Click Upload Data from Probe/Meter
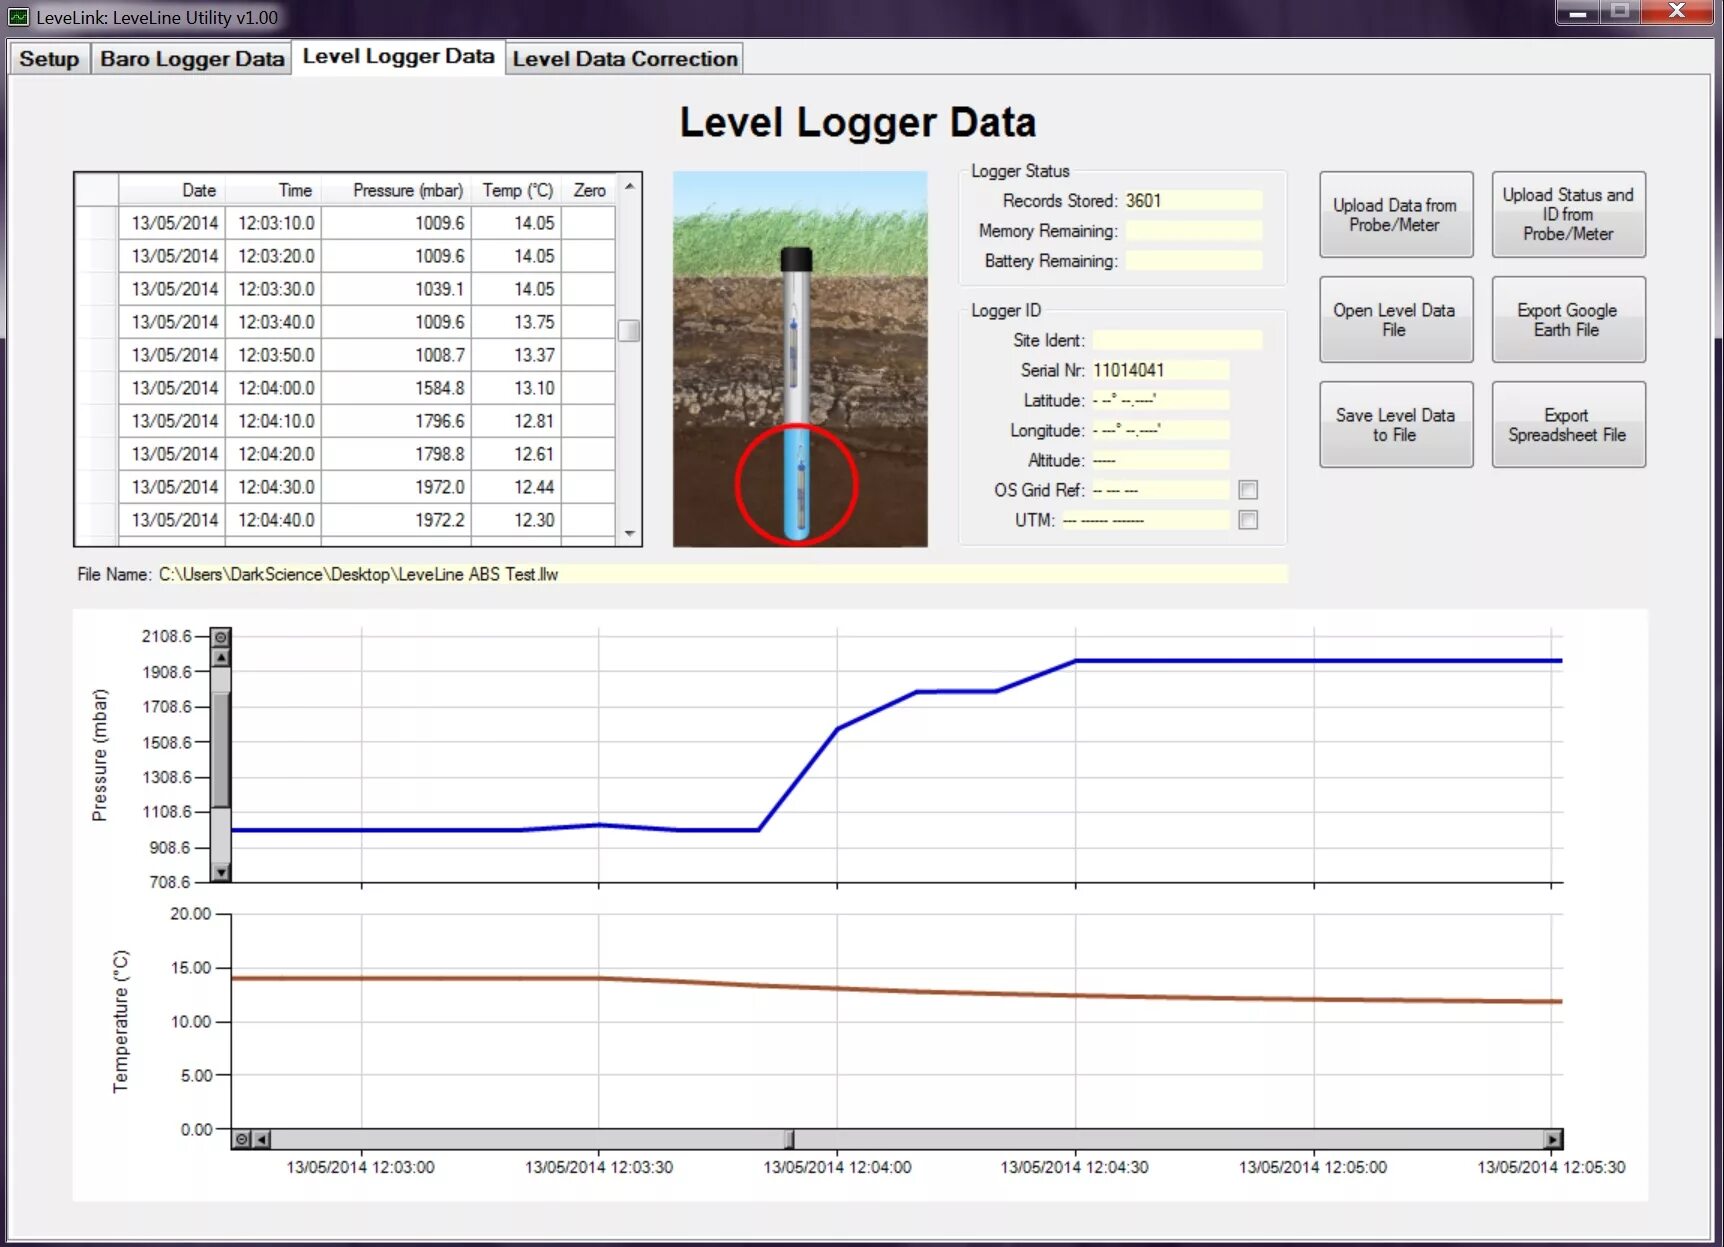This screenshot has width=1724, height=1247. tap(1396, 214)
